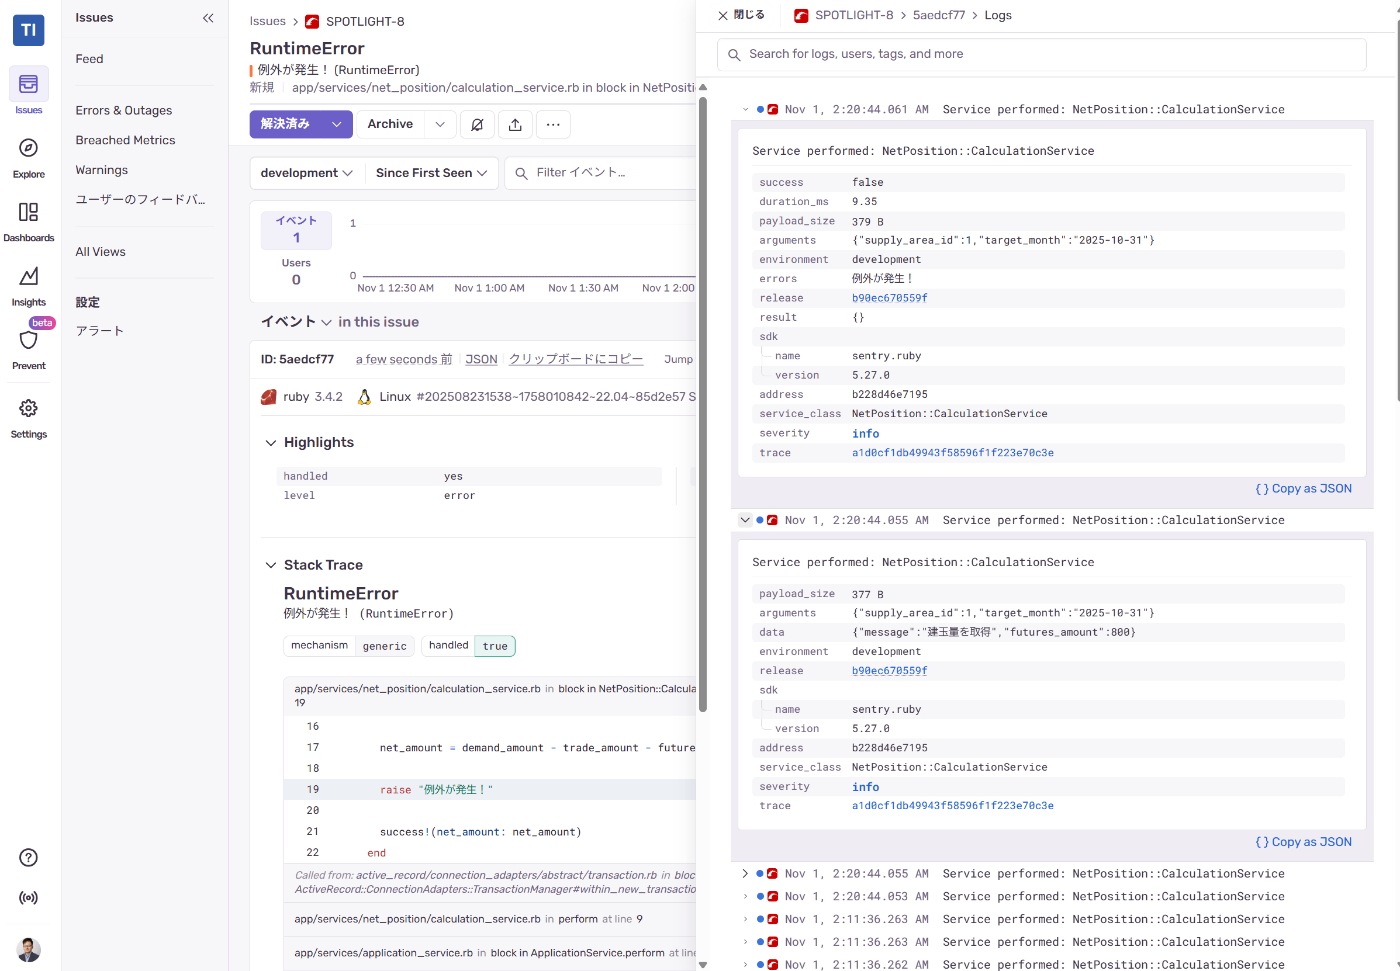Open All Views in sidebar
Image resolution: width=1400 pixels, height=971 pixels.
(100, 252)
